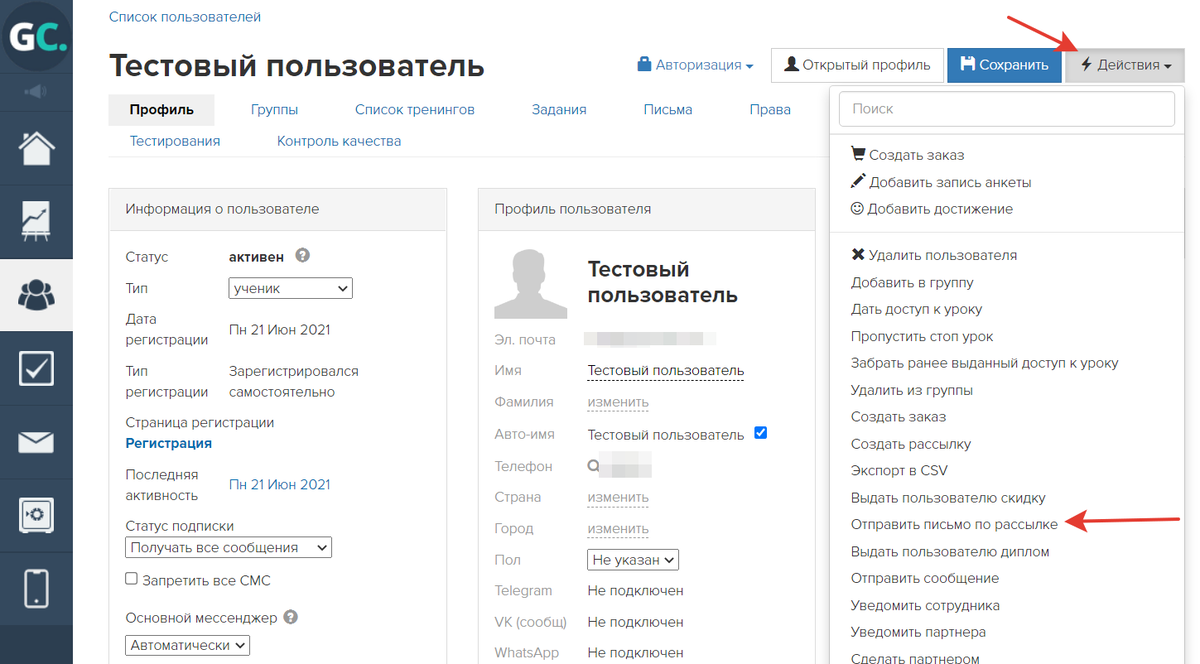Open the checkmark tasks sidebar icon
This screenshot has width=1200, height=664.
pyautogui.click(x=36, y=368)
